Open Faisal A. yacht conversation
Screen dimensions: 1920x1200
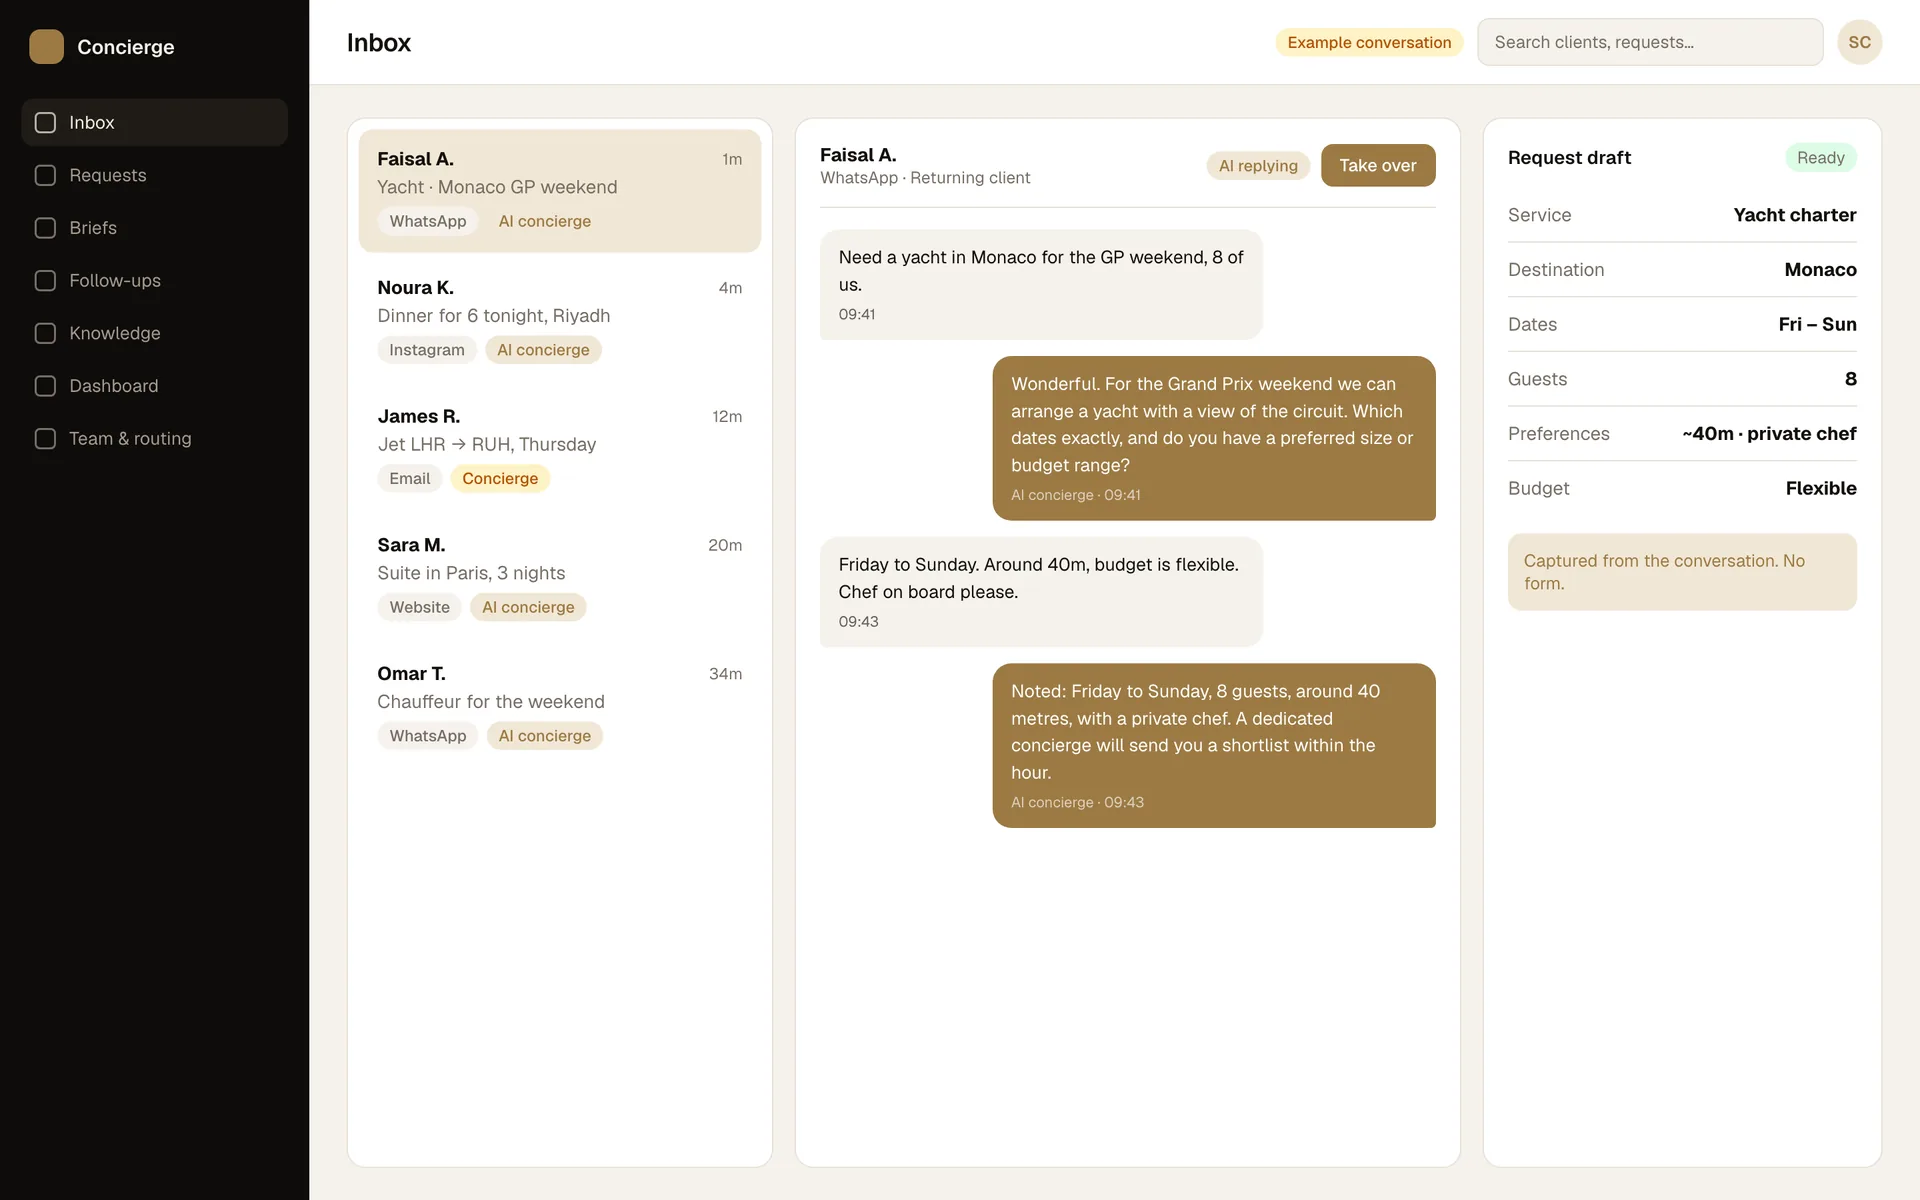point(559,190)
